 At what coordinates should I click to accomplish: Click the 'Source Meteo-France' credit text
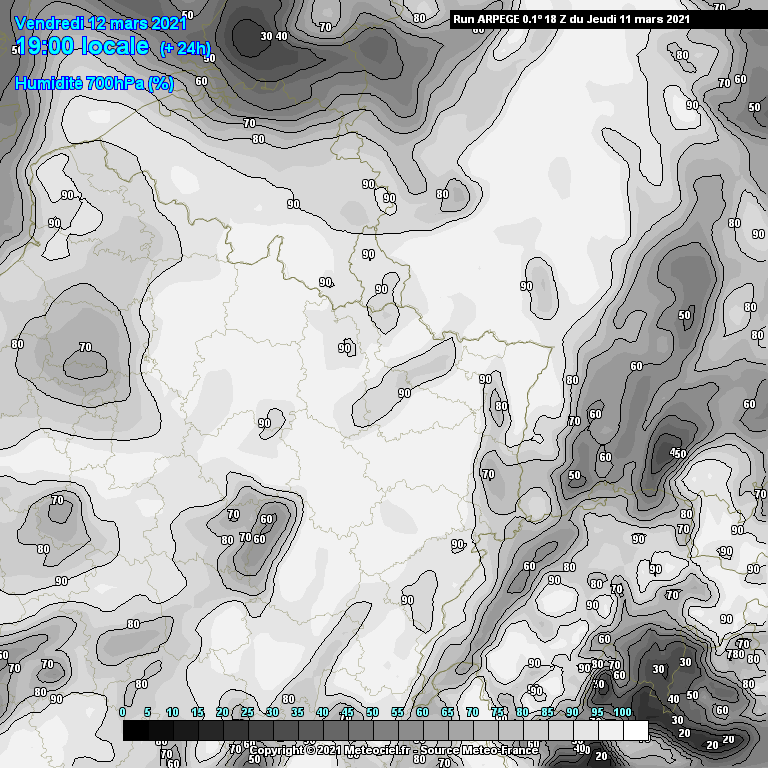tap(480, 750)
